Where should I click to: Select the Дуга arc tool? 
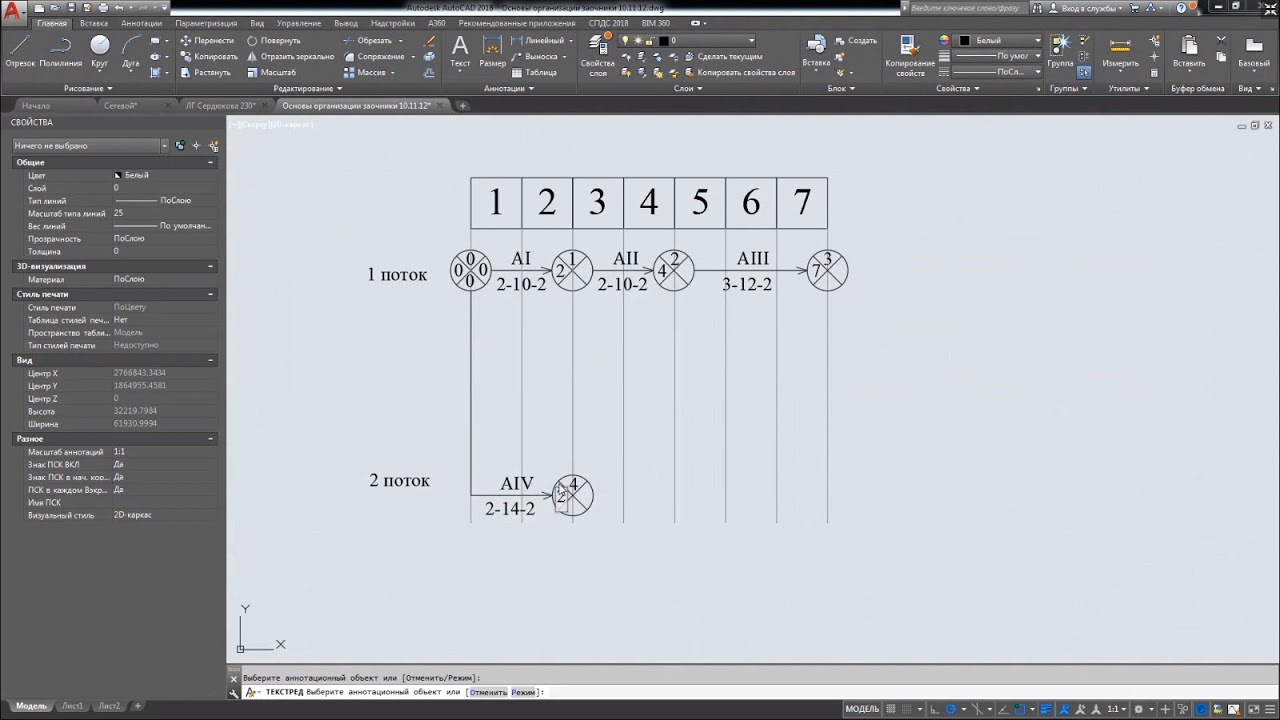[x=131, y=51]
